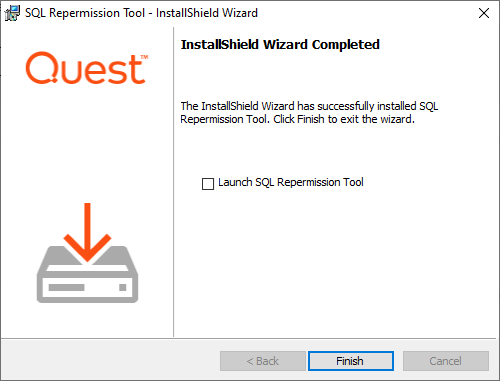Click the small square light on the drive graphic

click(x=123, y=287)
